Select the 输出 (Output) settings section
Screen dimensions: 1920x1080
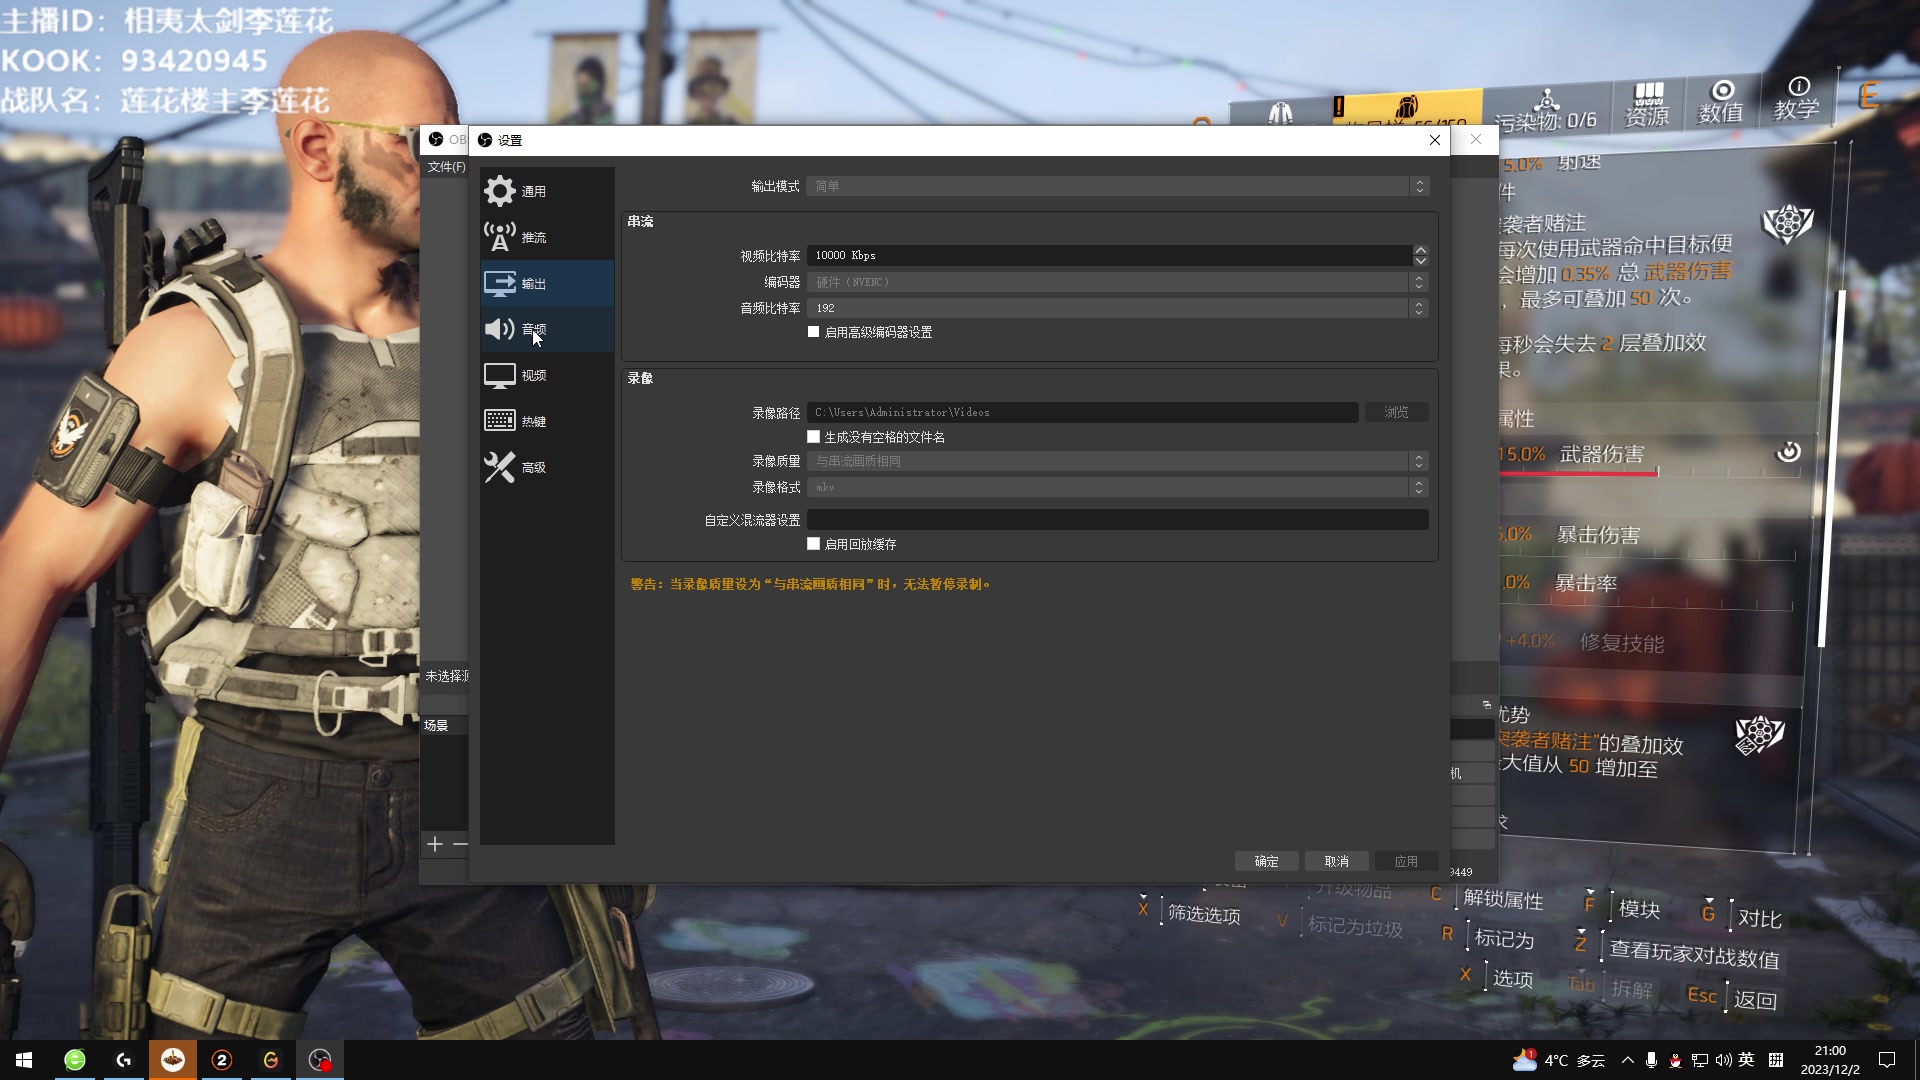[547, 283]
